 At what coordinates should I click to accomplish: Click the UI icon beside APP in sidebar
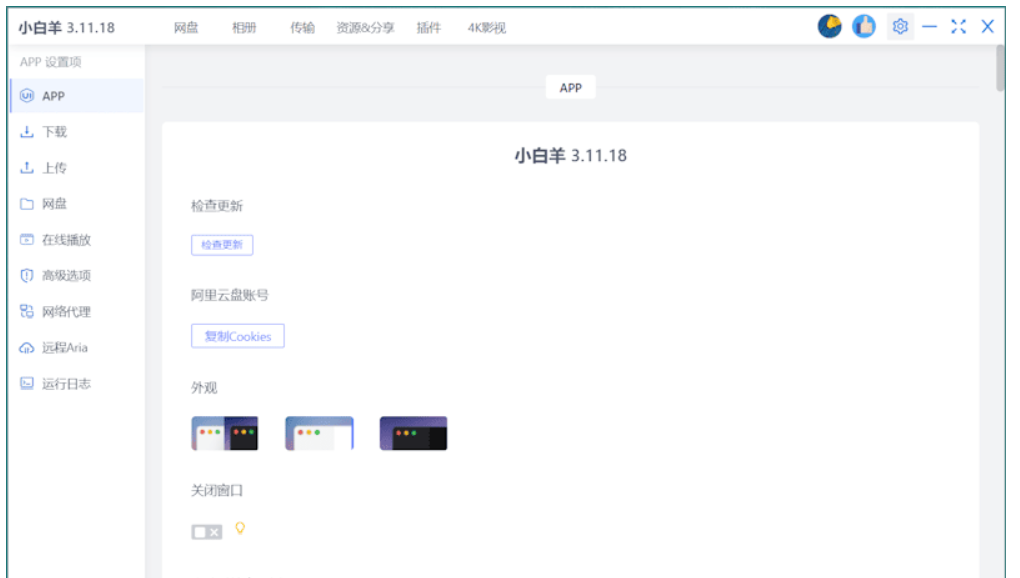coord(27,96)
